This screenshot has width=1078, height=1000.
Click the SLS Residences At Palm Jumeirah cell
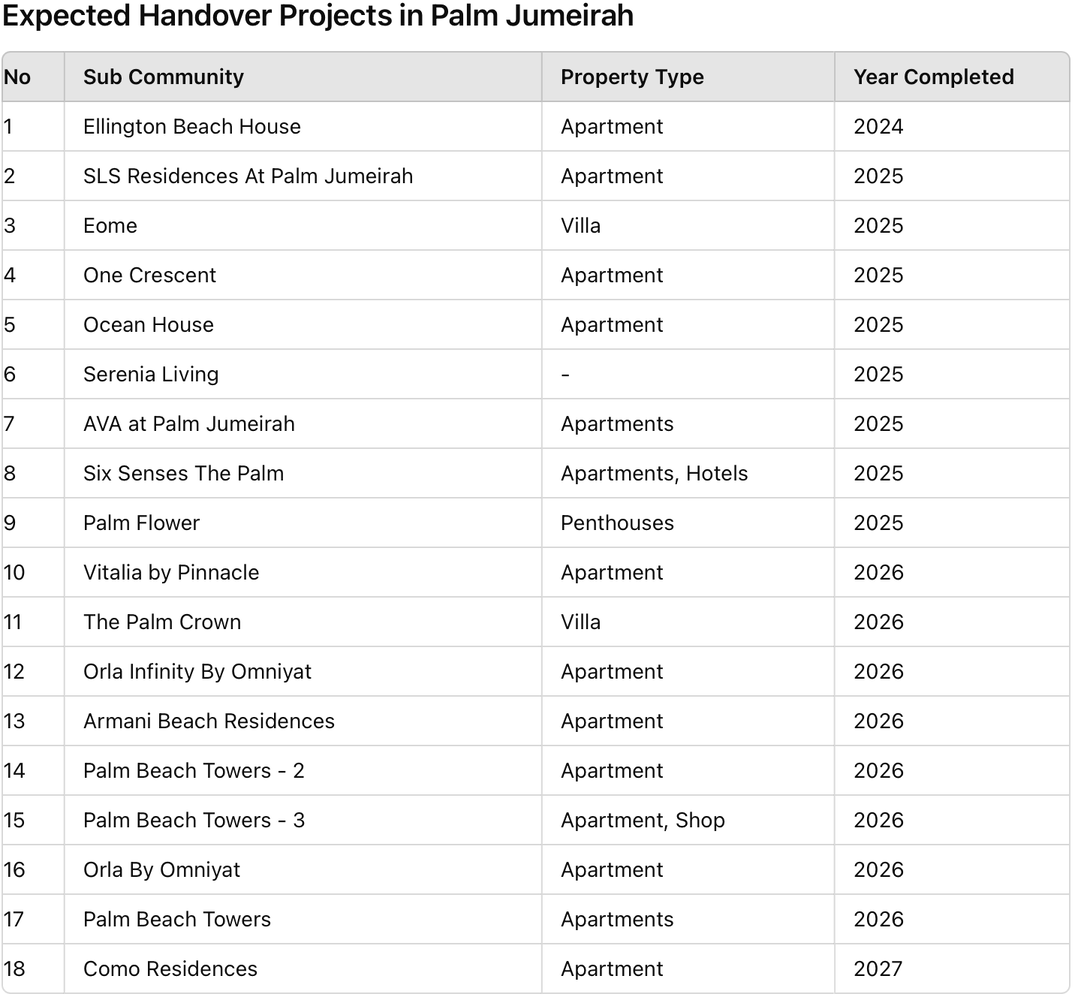[x=302, y=176]
